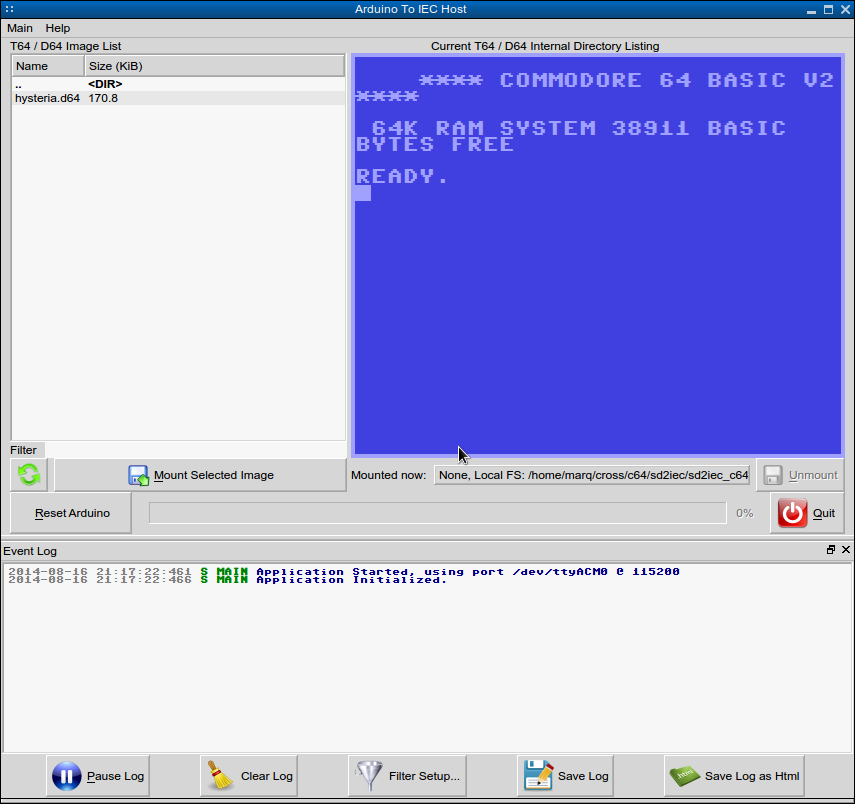The width and height of the screenshot is (855, 804).
Task: Click Save Log as Html
Action: point(734,776)
